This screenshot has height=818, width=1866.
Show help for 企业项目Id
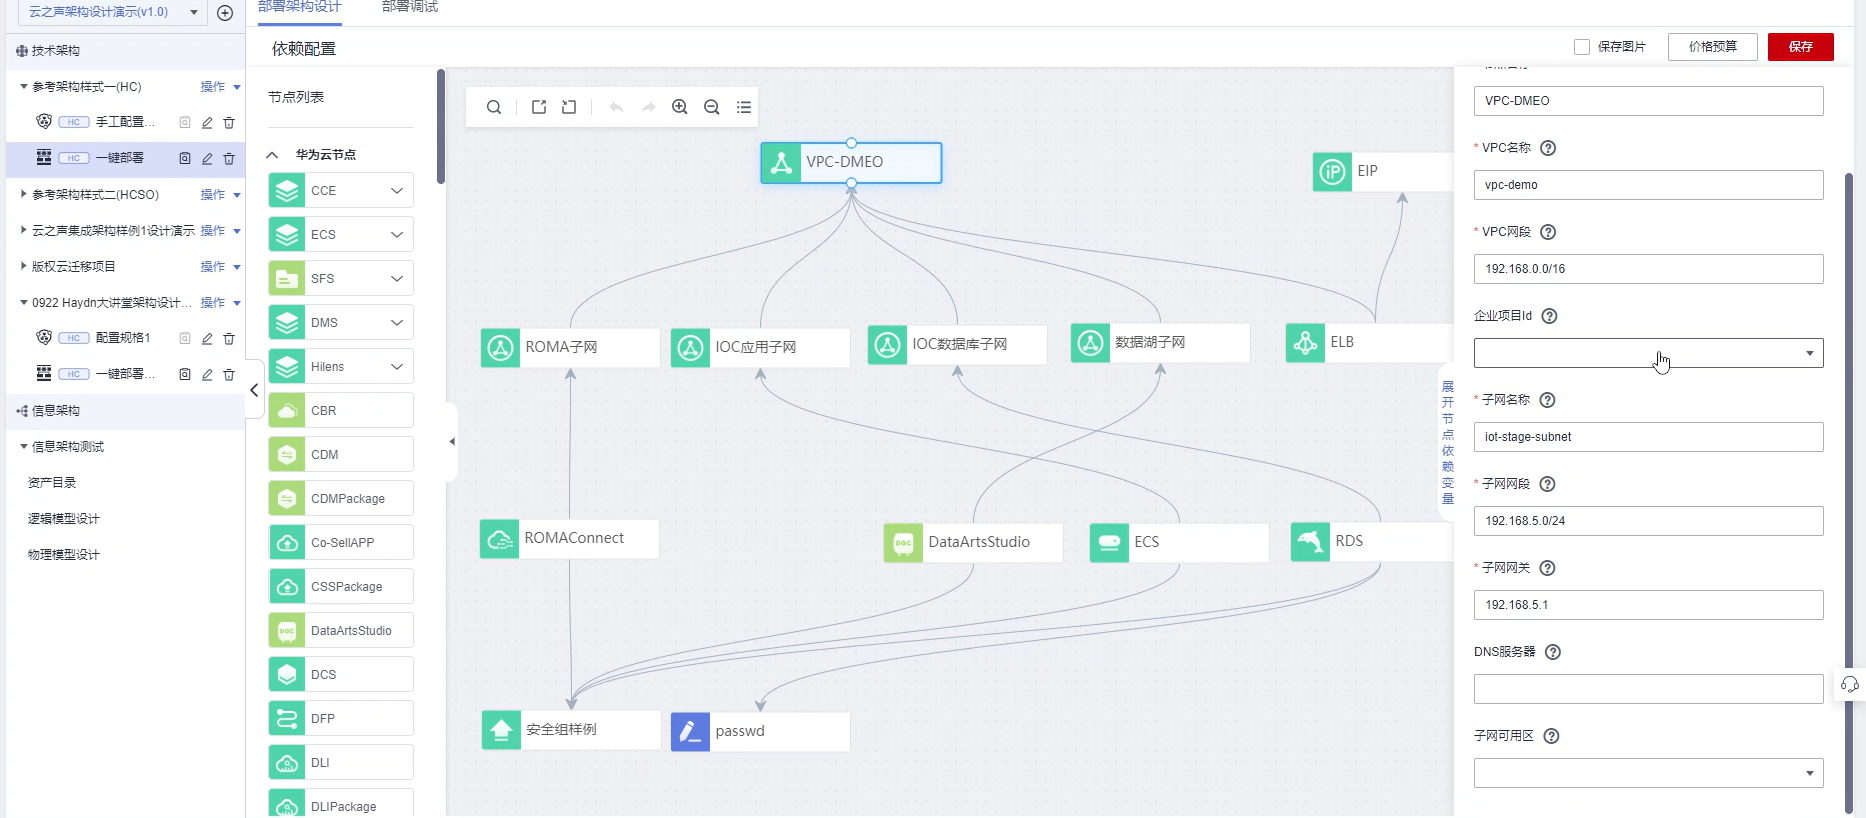click(1549, 316)
